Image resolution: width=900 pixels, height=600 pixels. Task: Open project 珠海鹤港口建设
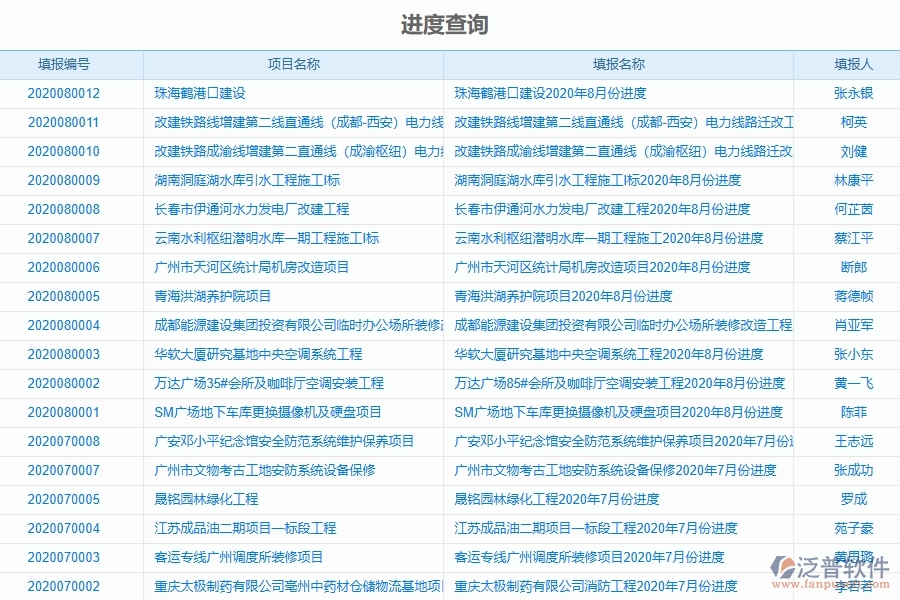199,92
